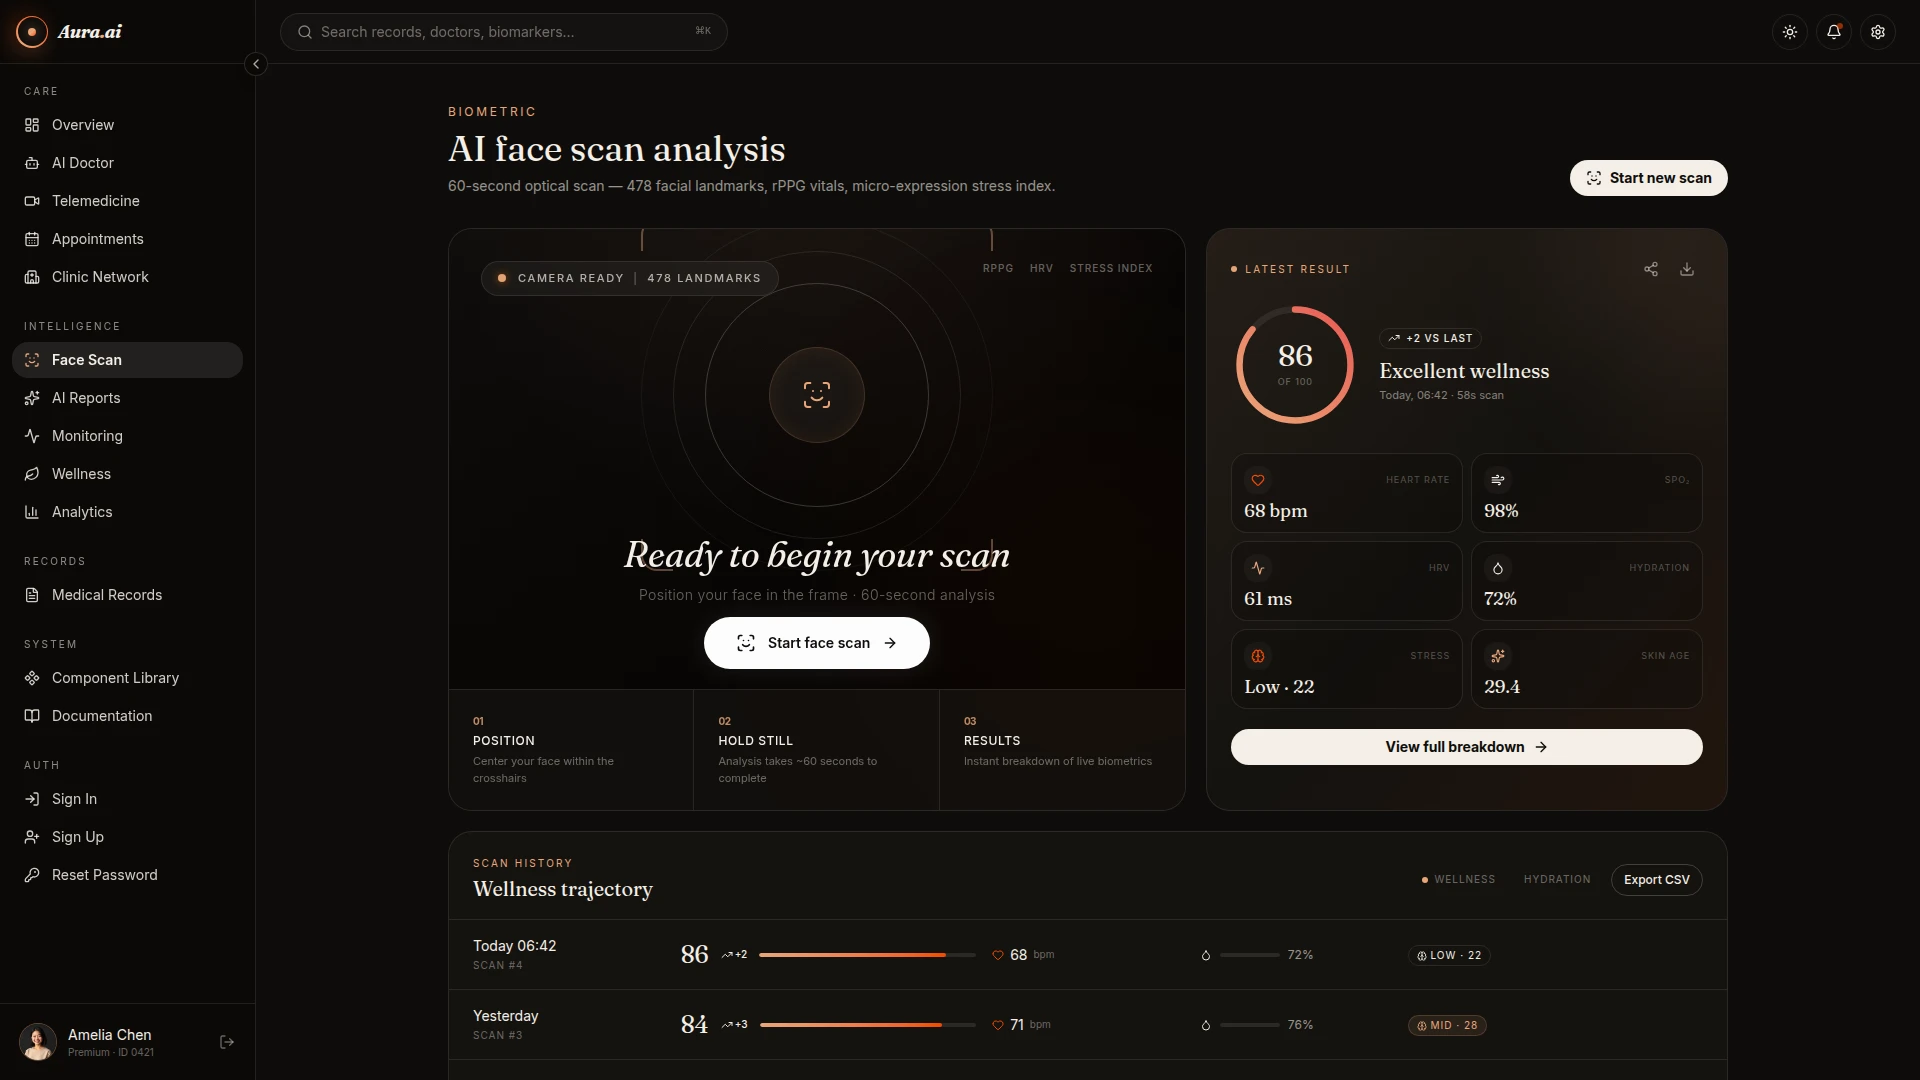The width and height of the screenshot is (1920, 1080).
Task: Open Medical Records
Action: tap(127, 595)
